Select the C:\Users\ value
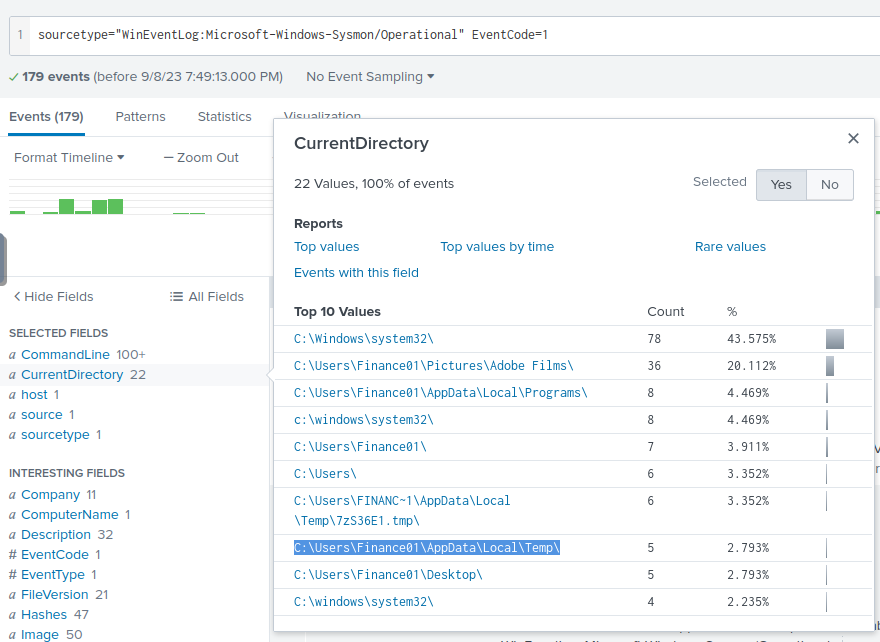The height and width of the screenshot is (642, 880). coord(325,473)
